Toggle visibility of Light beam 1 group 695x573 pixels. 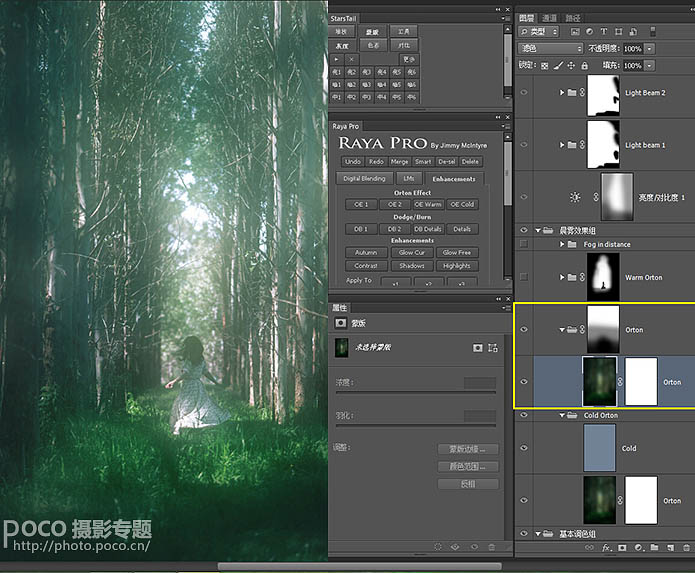tap(524, 144)
